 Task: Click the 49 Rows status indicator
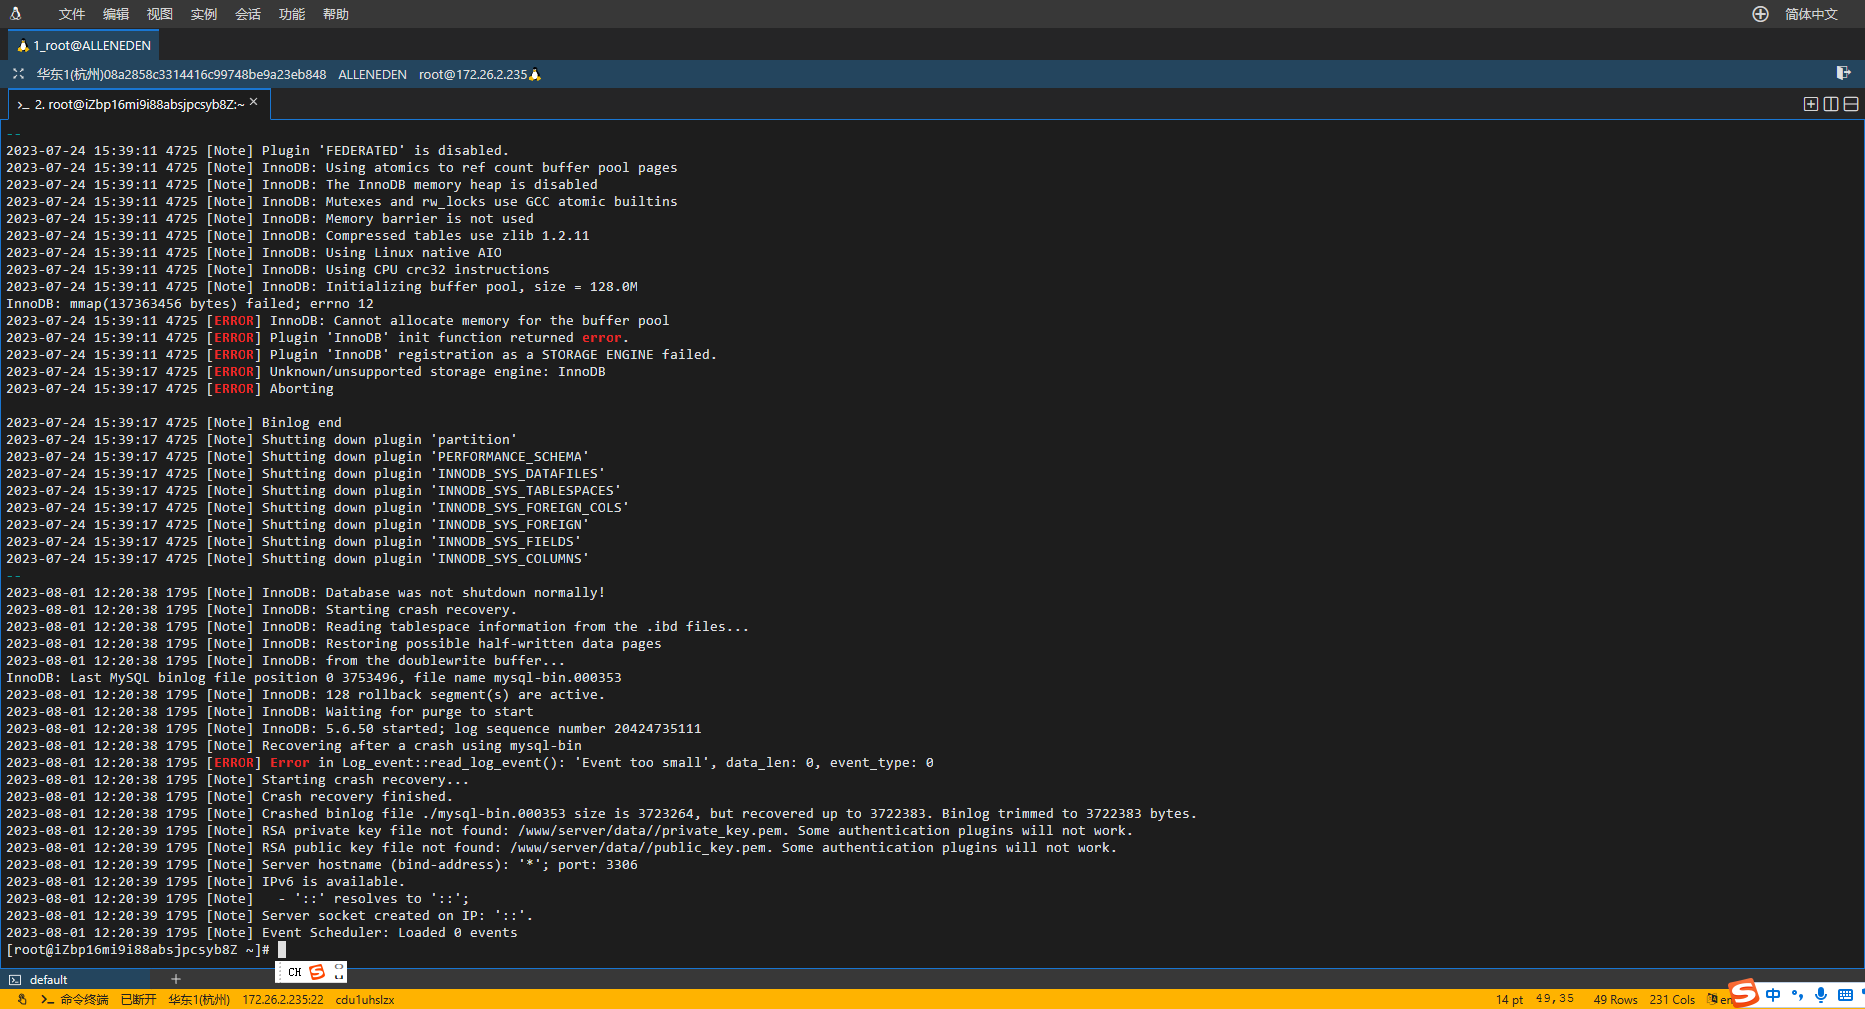(x=1615, y=999)
